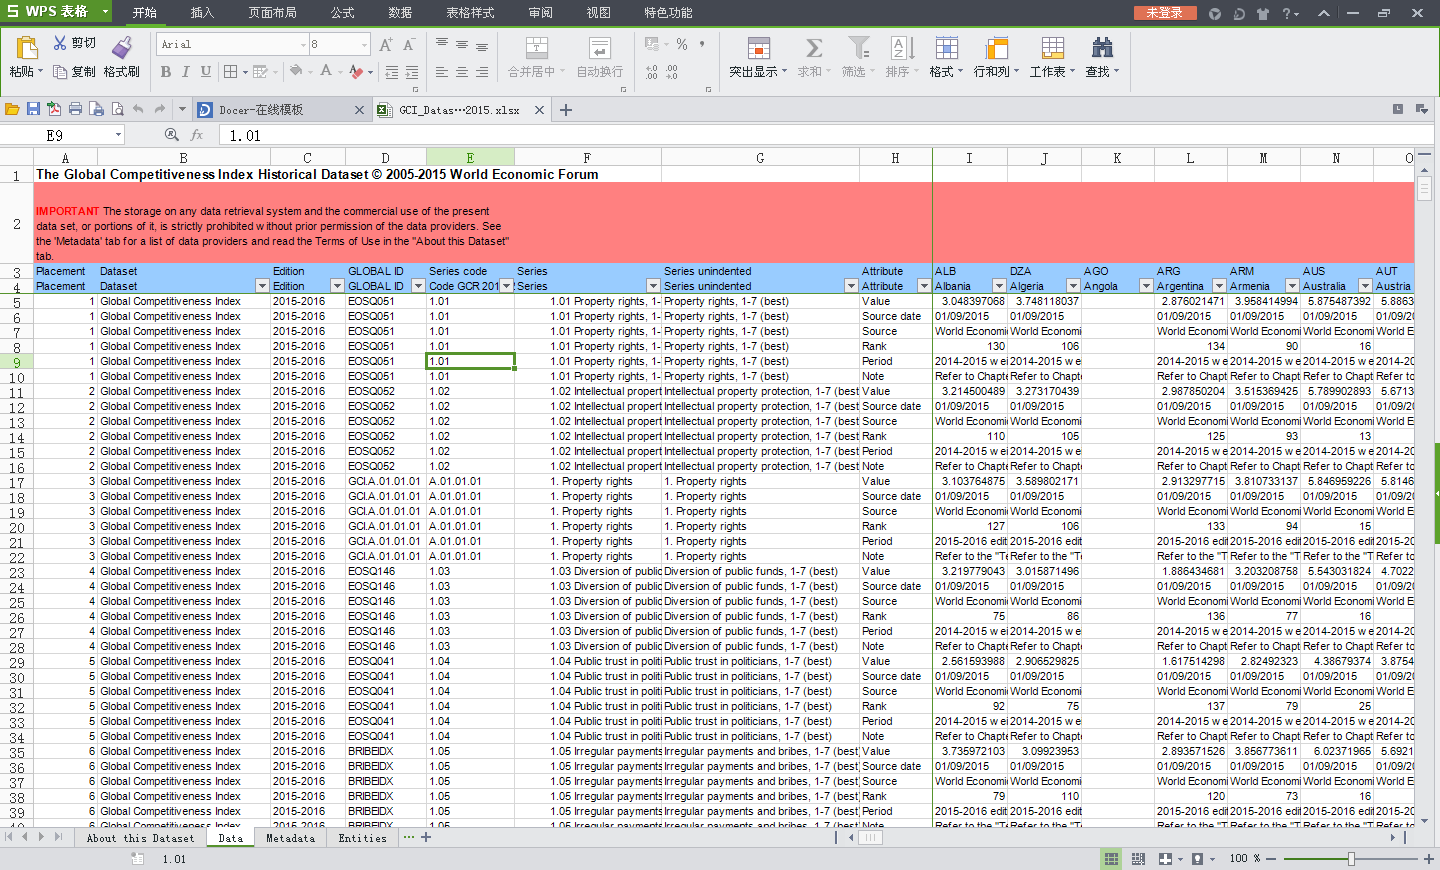Click the 未登录 login button
The width and height of the screenshot is (1440, 870).
click(x=1165, y=12)
